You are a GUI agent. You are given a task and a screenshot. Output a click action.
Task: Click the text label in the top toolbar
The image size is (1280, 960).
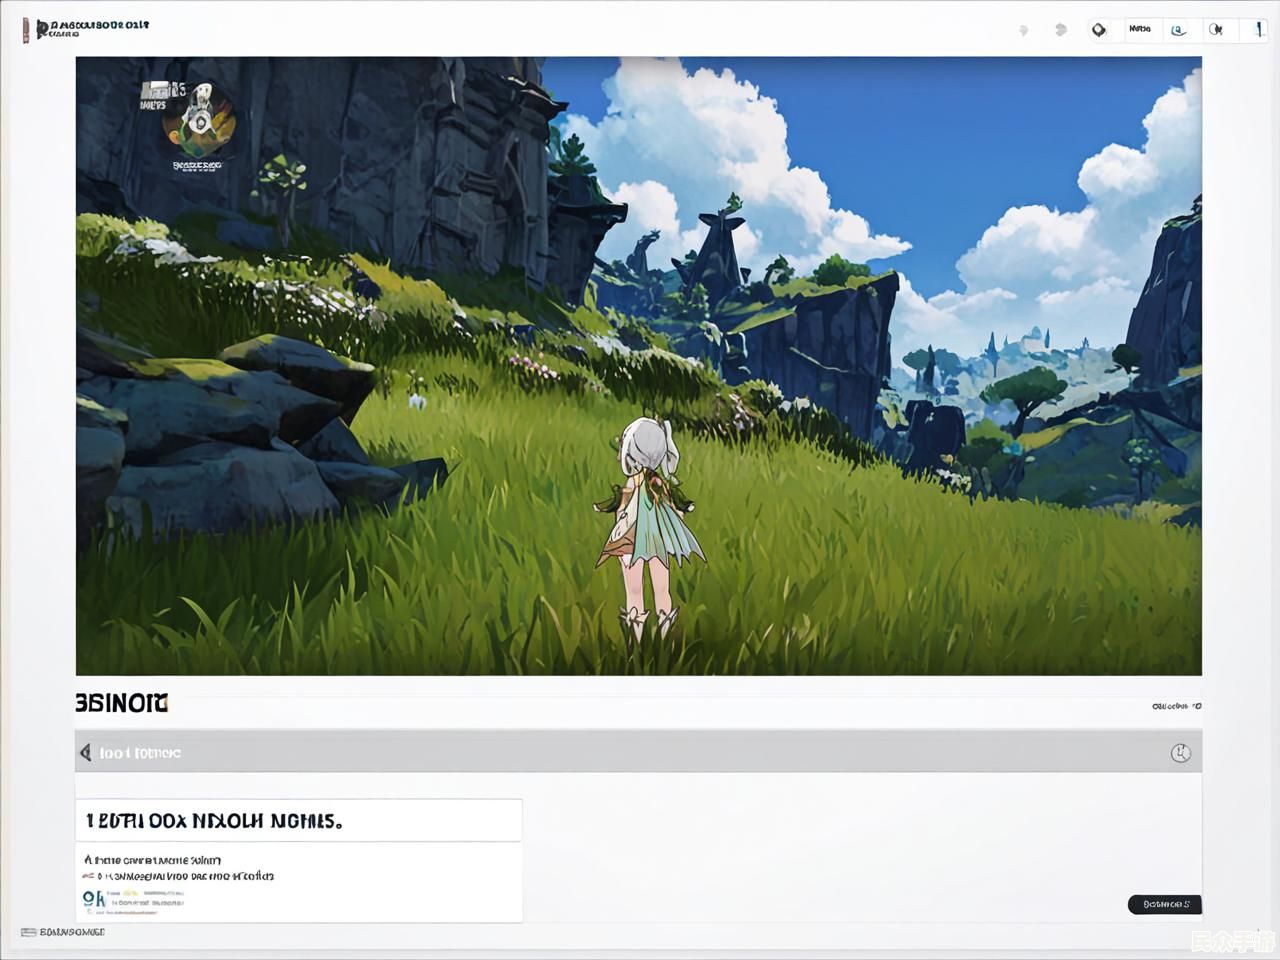1139,29
